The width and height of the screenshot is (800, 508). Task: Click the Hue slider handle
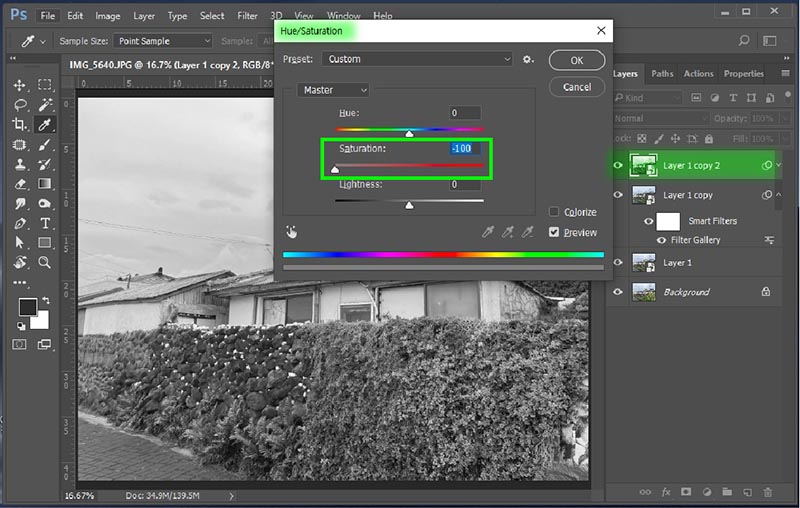pyautogui.click(x=409, y=134)
